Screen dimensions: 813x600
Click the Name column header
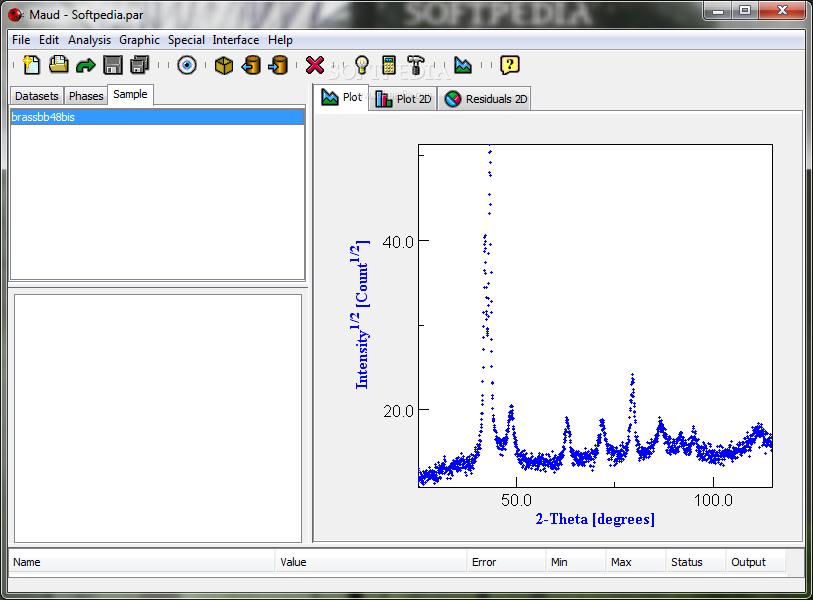142,562
